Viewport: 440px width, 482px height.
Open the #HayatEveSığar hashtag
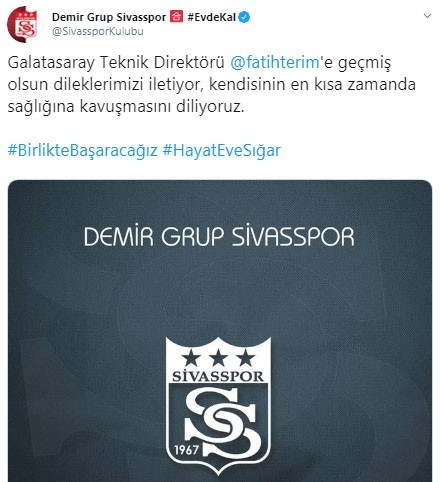[222, 150]
